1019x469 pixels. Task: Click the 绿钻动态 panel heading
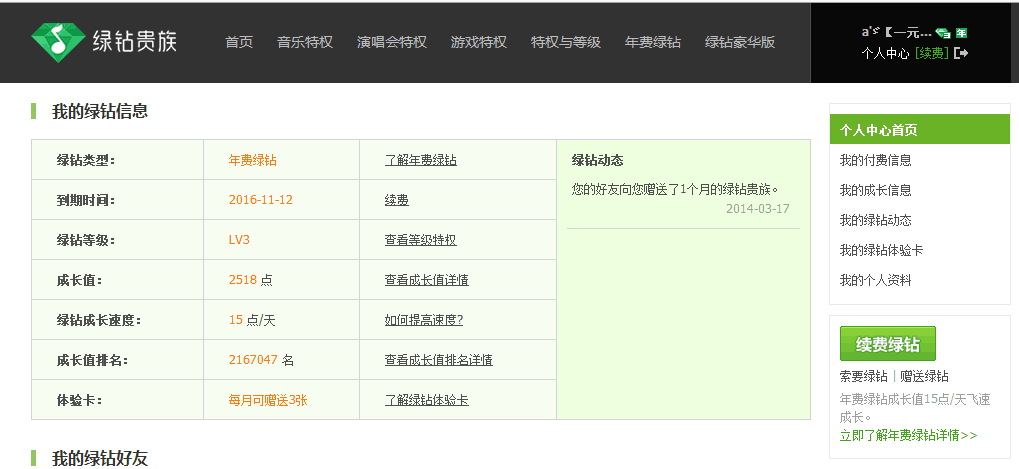[x=598, y=160]
